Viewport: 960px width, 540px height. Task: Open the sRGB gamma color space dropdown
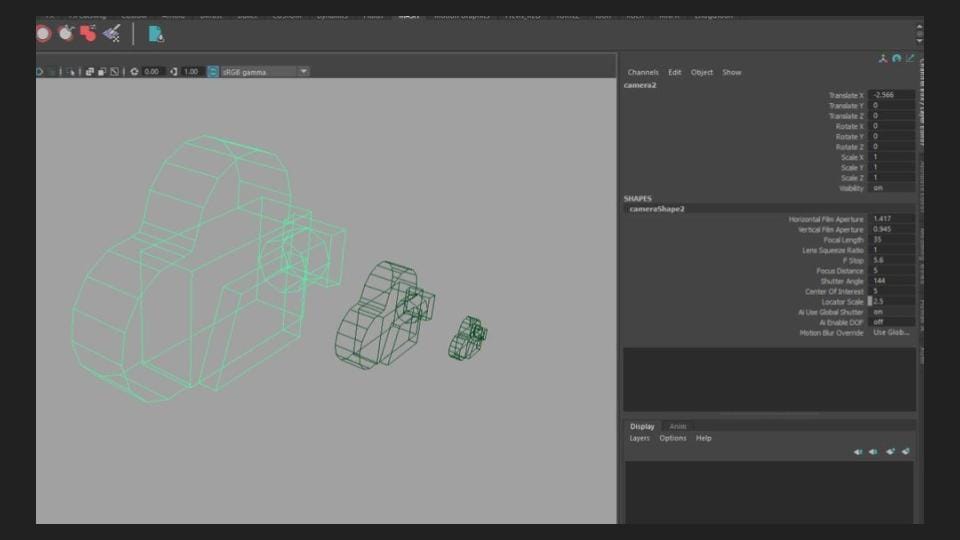(x=265, y=72)
